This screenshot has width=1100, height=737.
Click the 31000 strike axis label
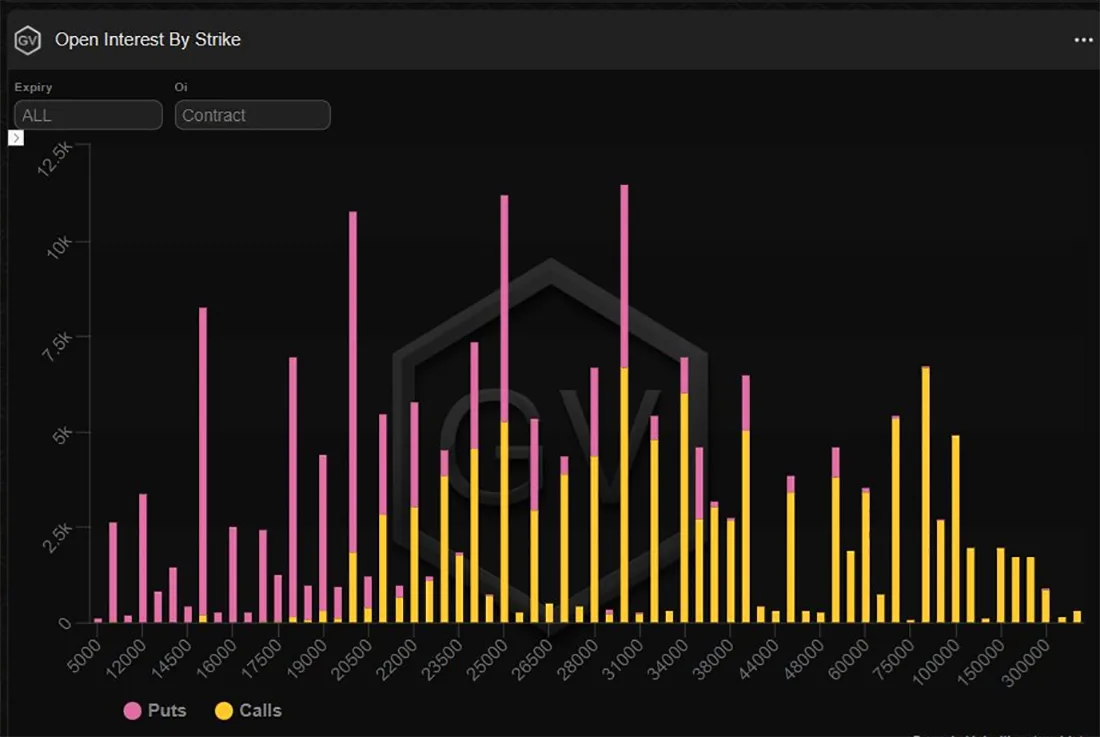623,660
